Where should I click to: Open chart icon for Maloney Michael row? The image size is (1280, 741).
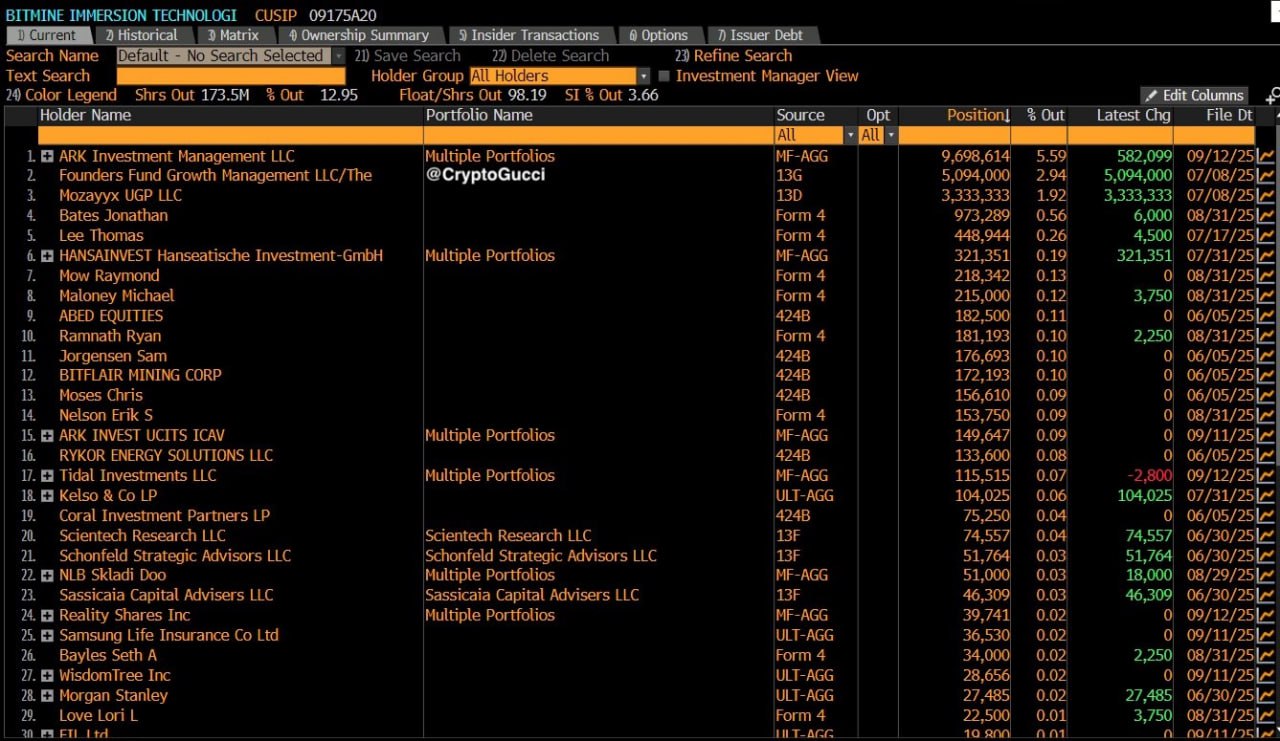1266,296
